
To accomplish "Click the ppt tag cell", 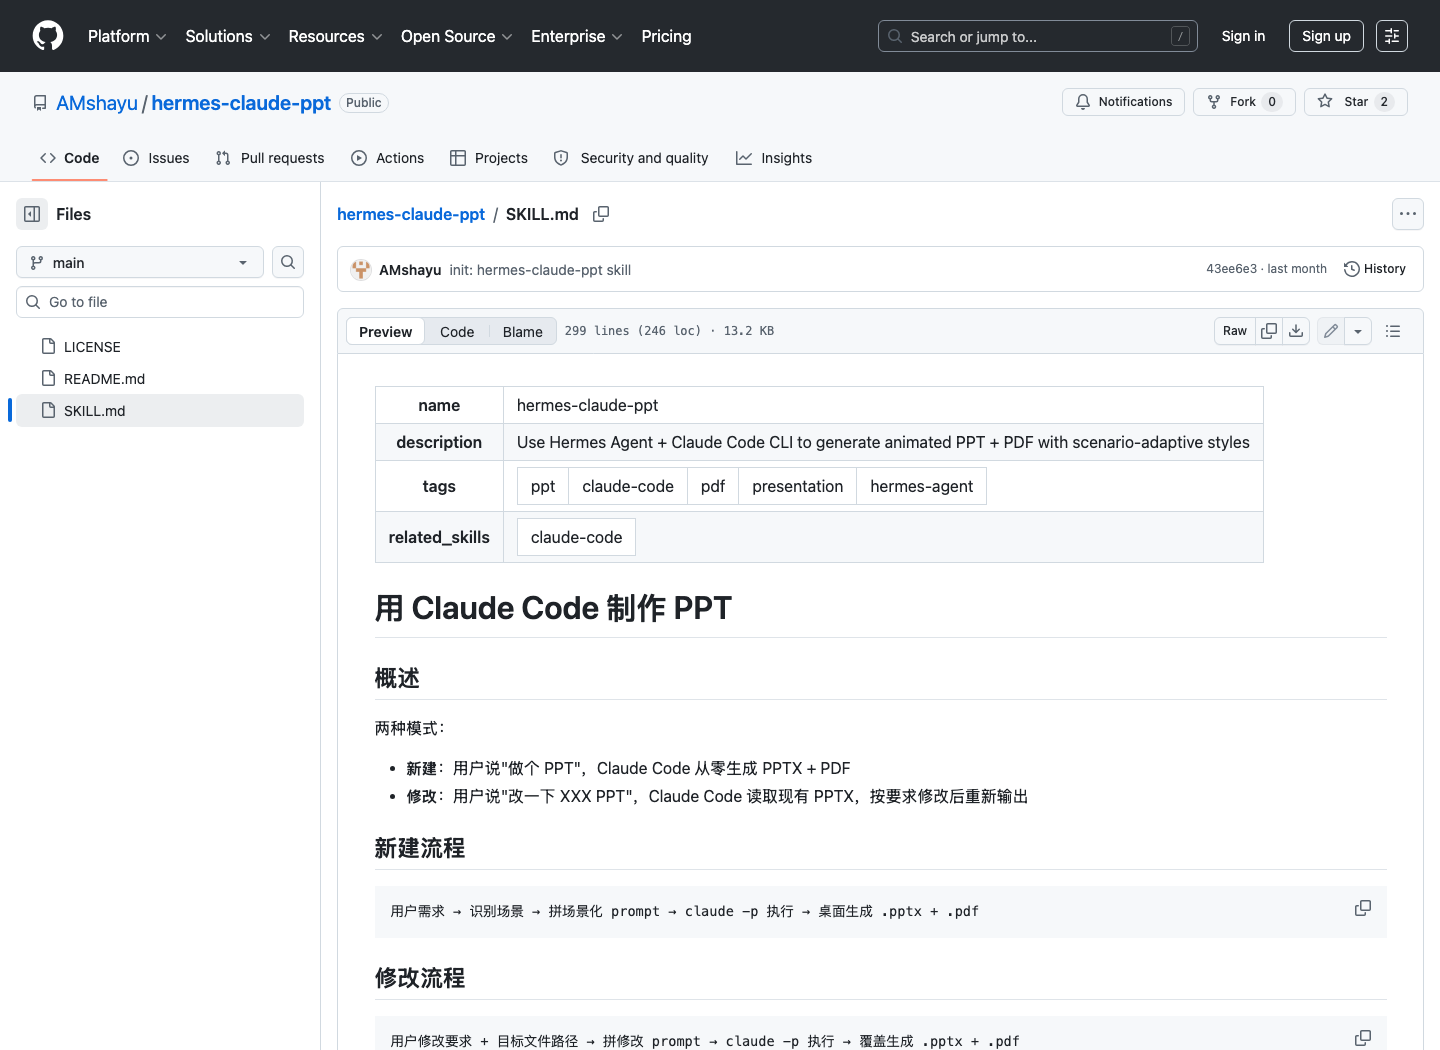I will [543, 486].
